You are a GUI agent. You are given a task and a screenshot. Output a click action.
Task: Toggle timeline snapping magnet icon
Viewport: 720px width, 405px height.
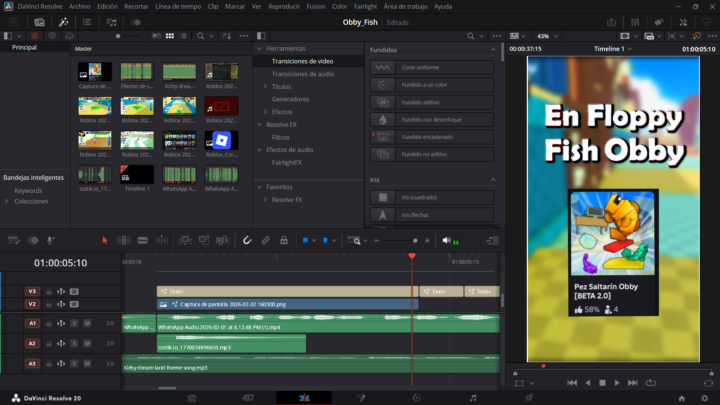247,240
